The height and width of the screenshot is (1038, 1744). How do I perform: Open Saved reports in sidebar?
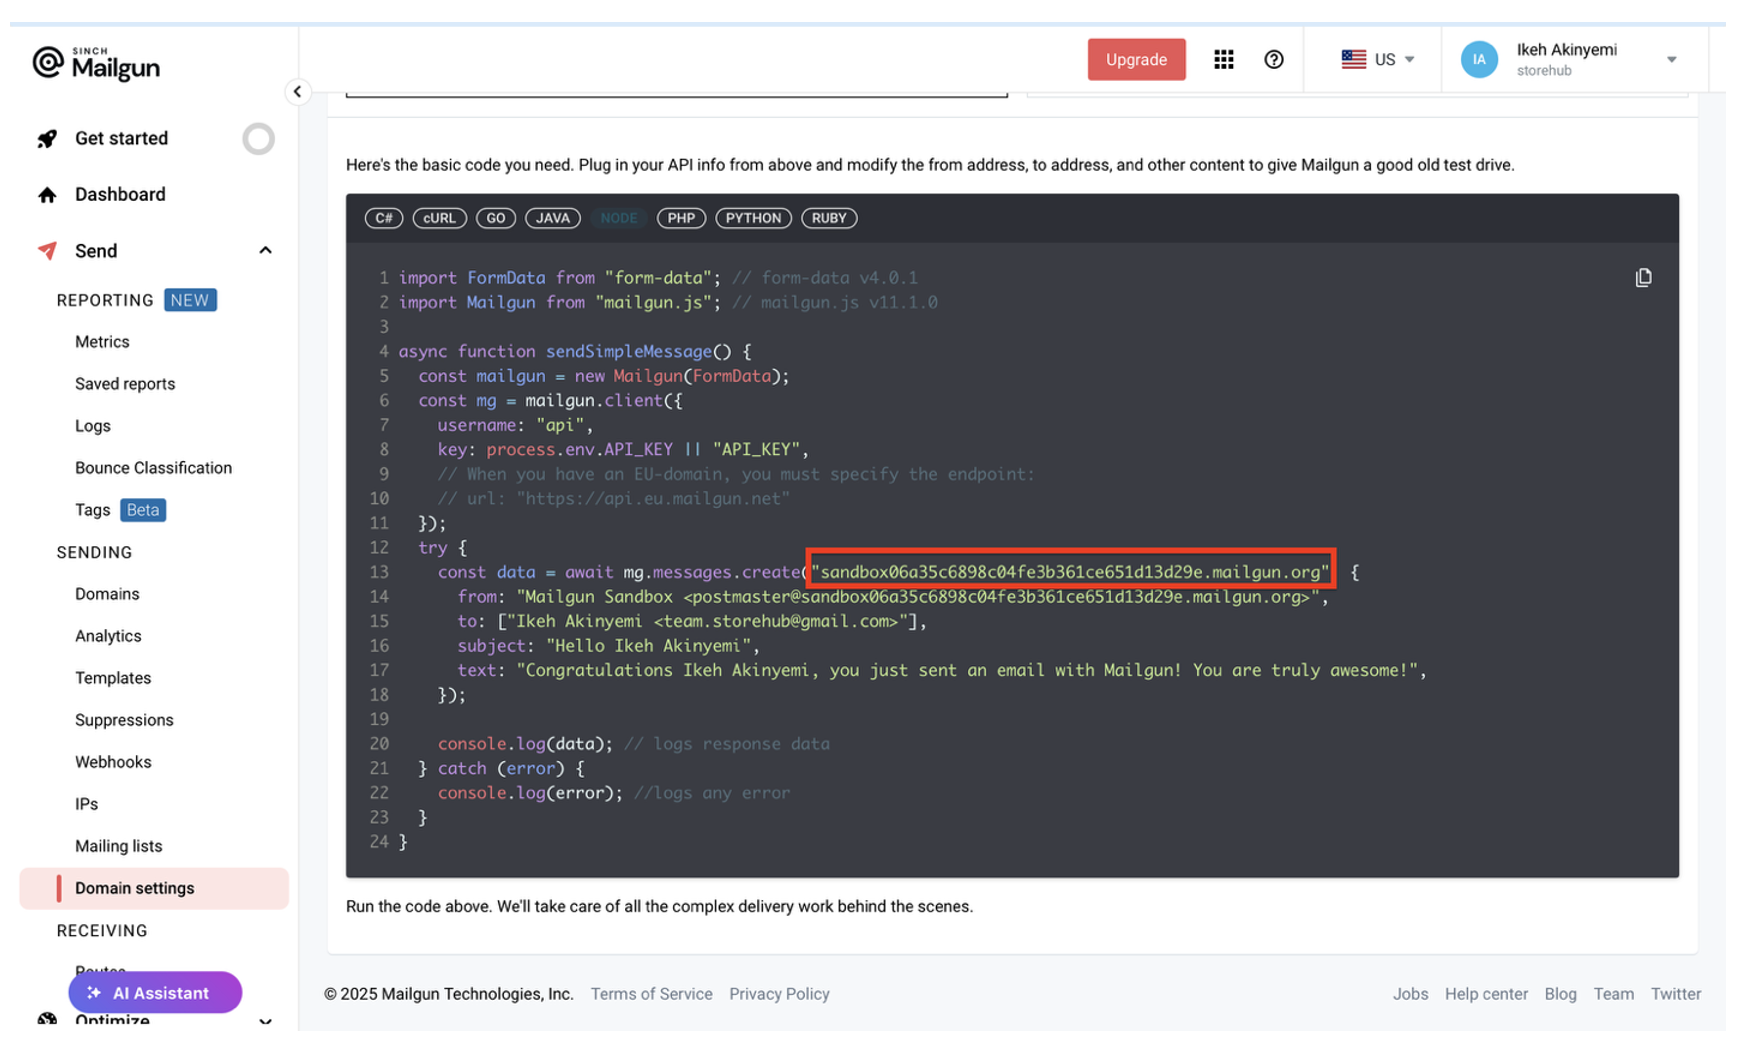(125, 384)
